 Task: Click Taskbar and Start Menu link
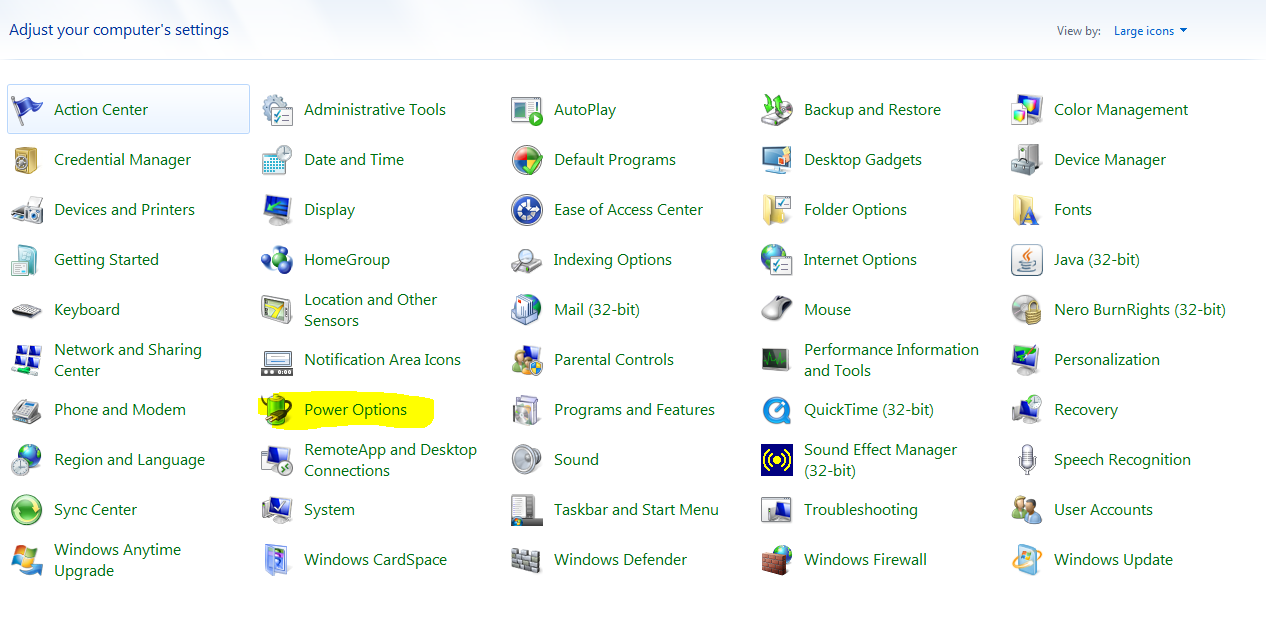click(x=636, y=510)
